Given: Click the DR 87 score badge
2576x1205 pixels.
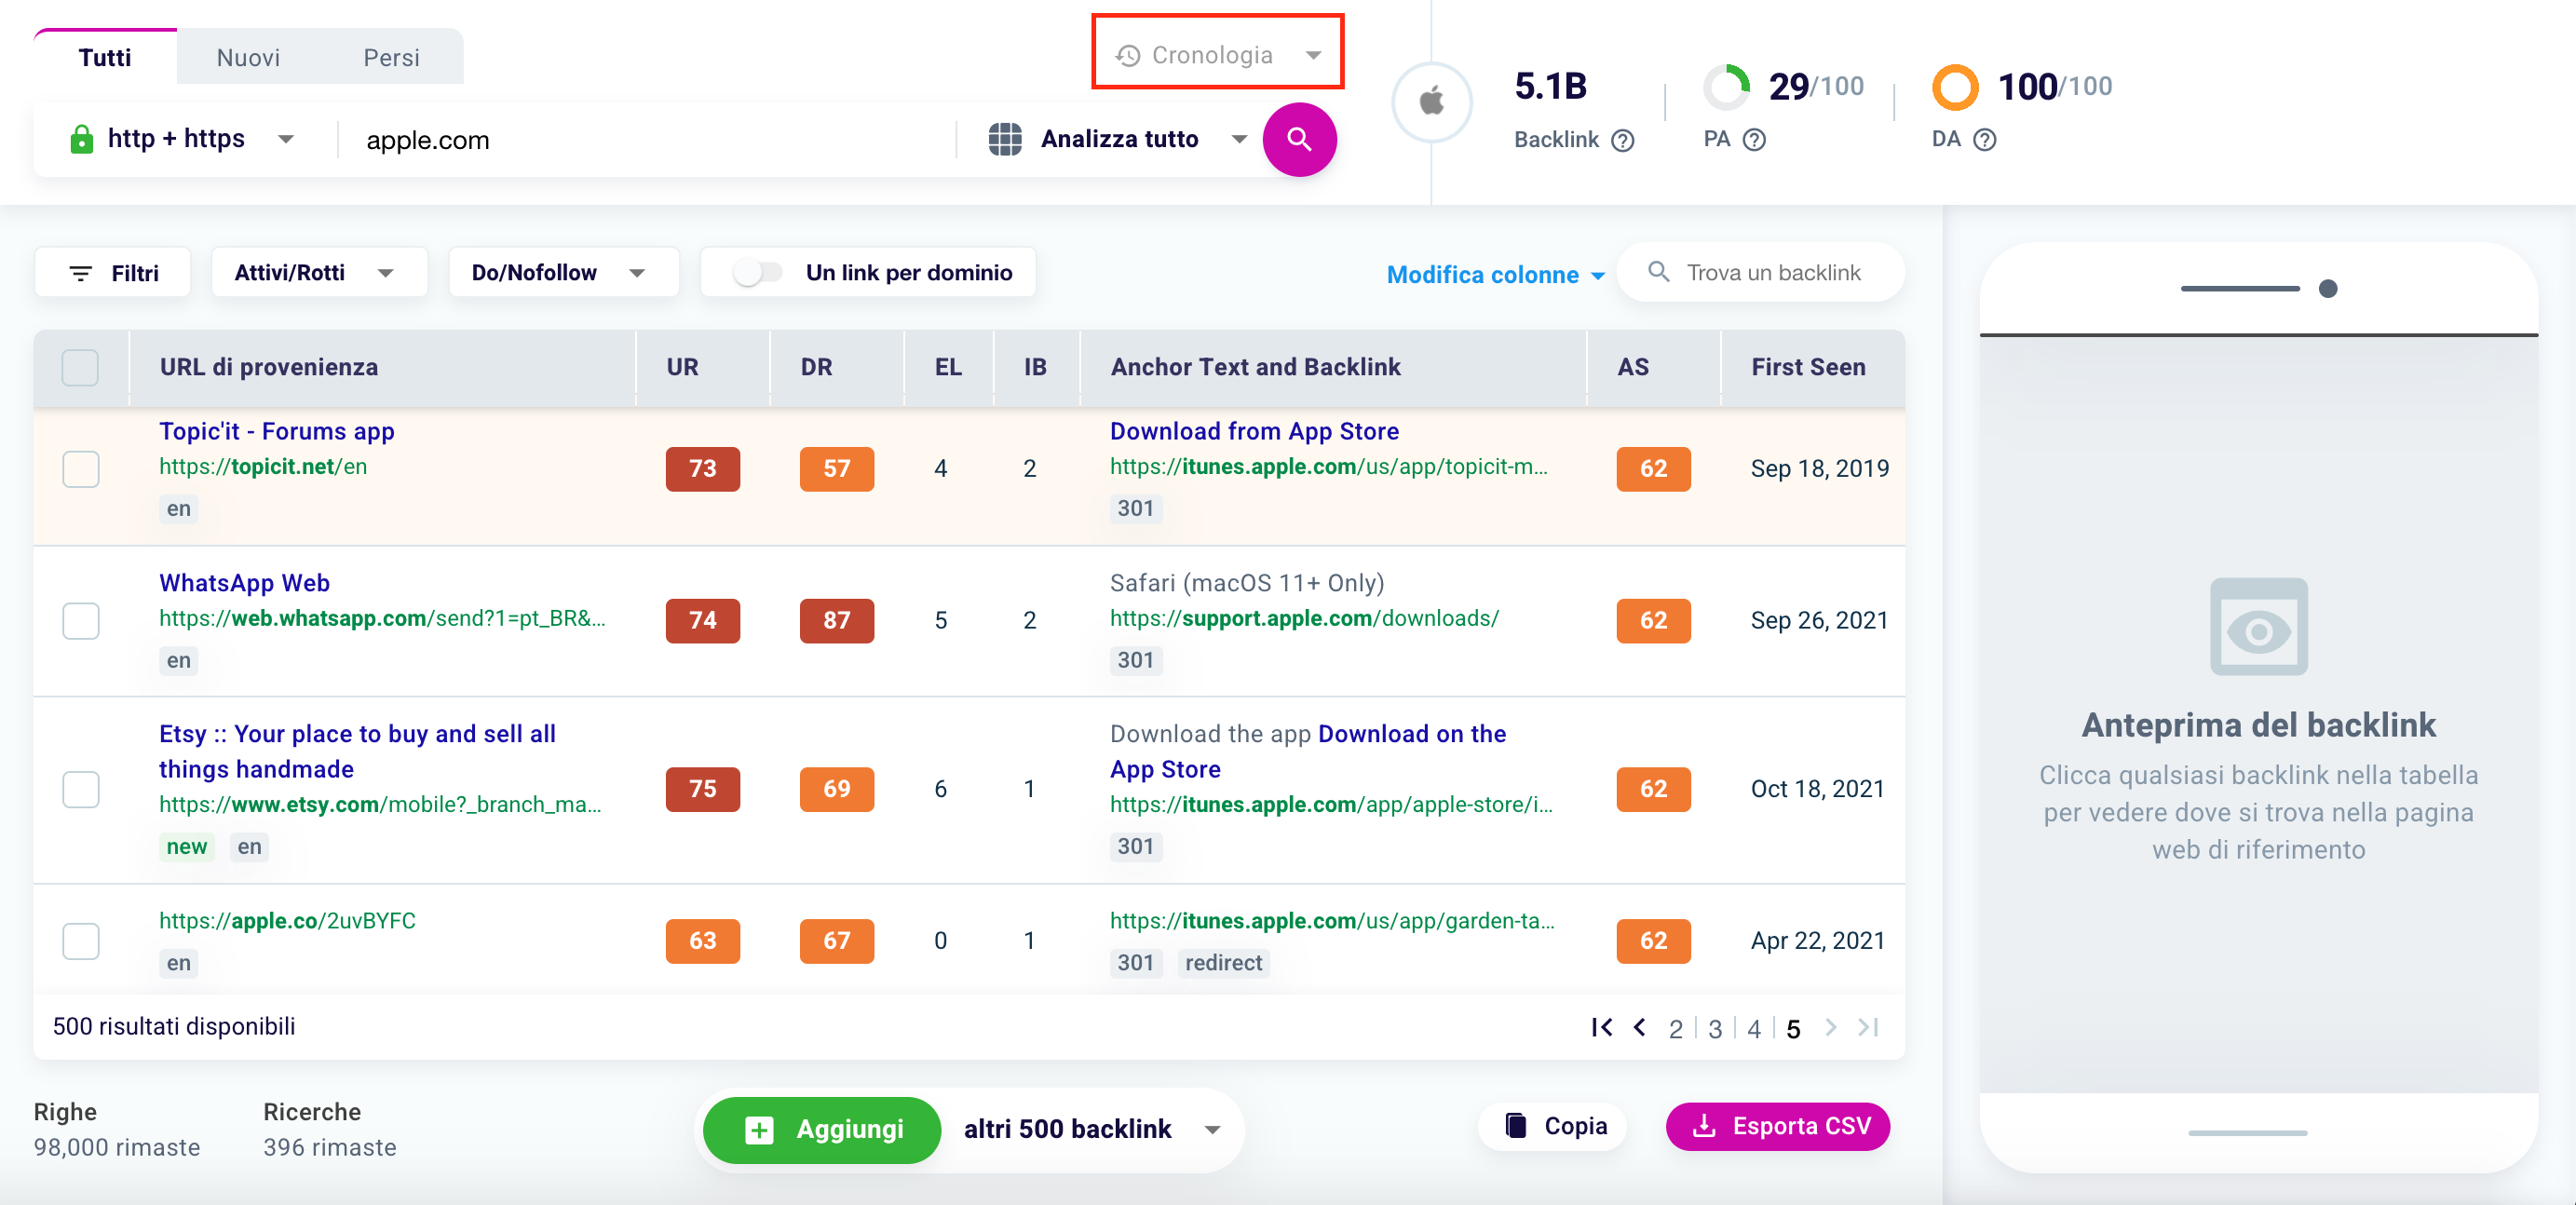Looking at the screenshot, I should click(x=836, y=620).
